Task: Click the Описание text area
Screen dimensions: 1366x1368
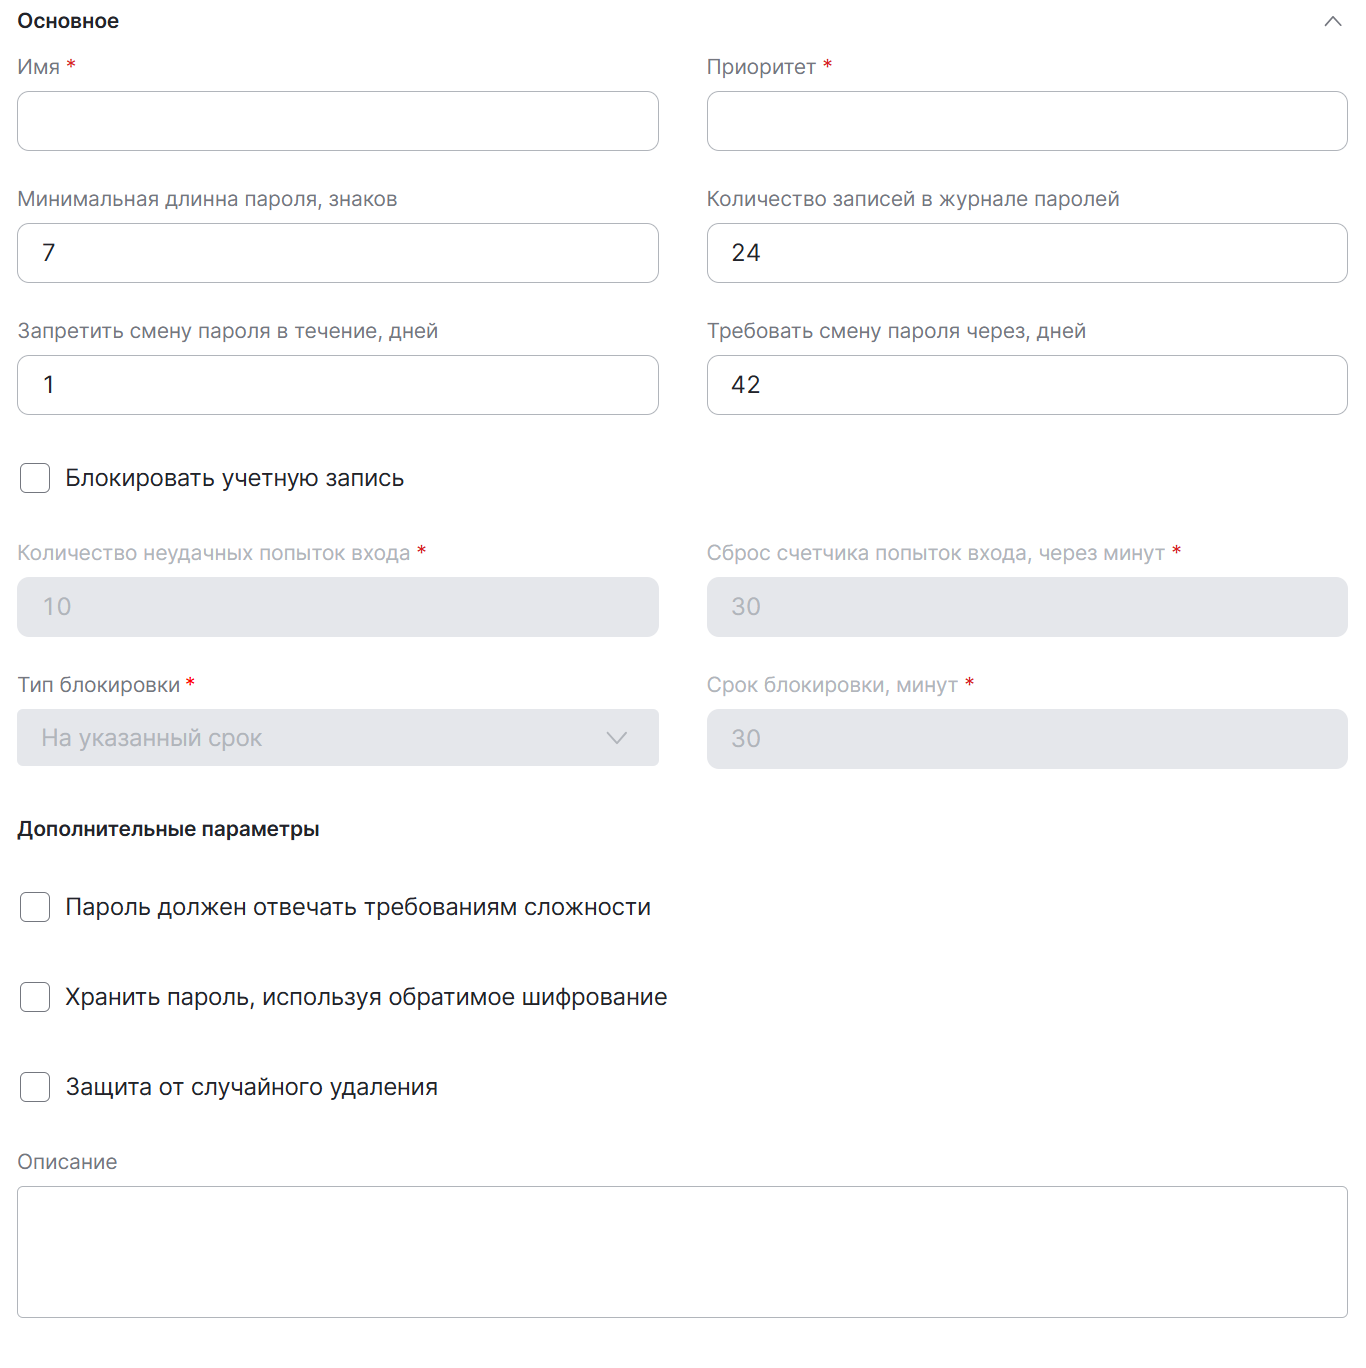Action: (x=682, y=1252)
